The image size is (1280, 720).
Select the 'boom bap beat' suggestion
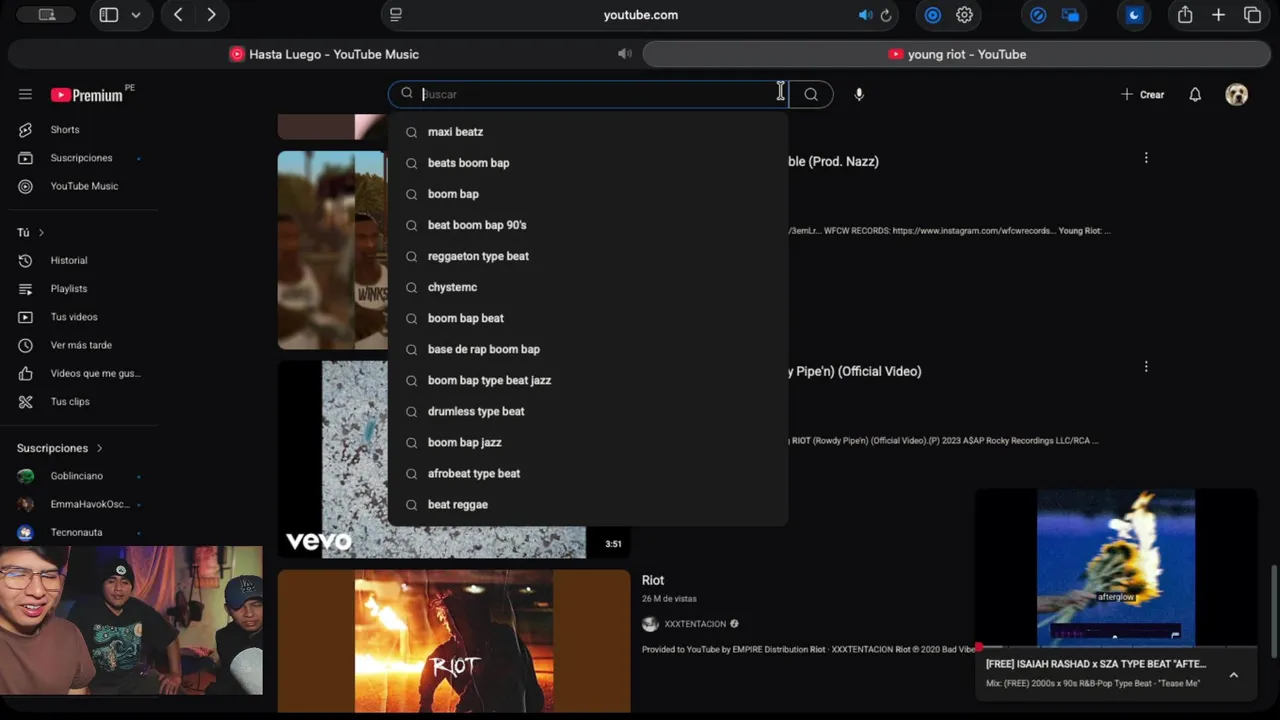[x=588, y=318]
